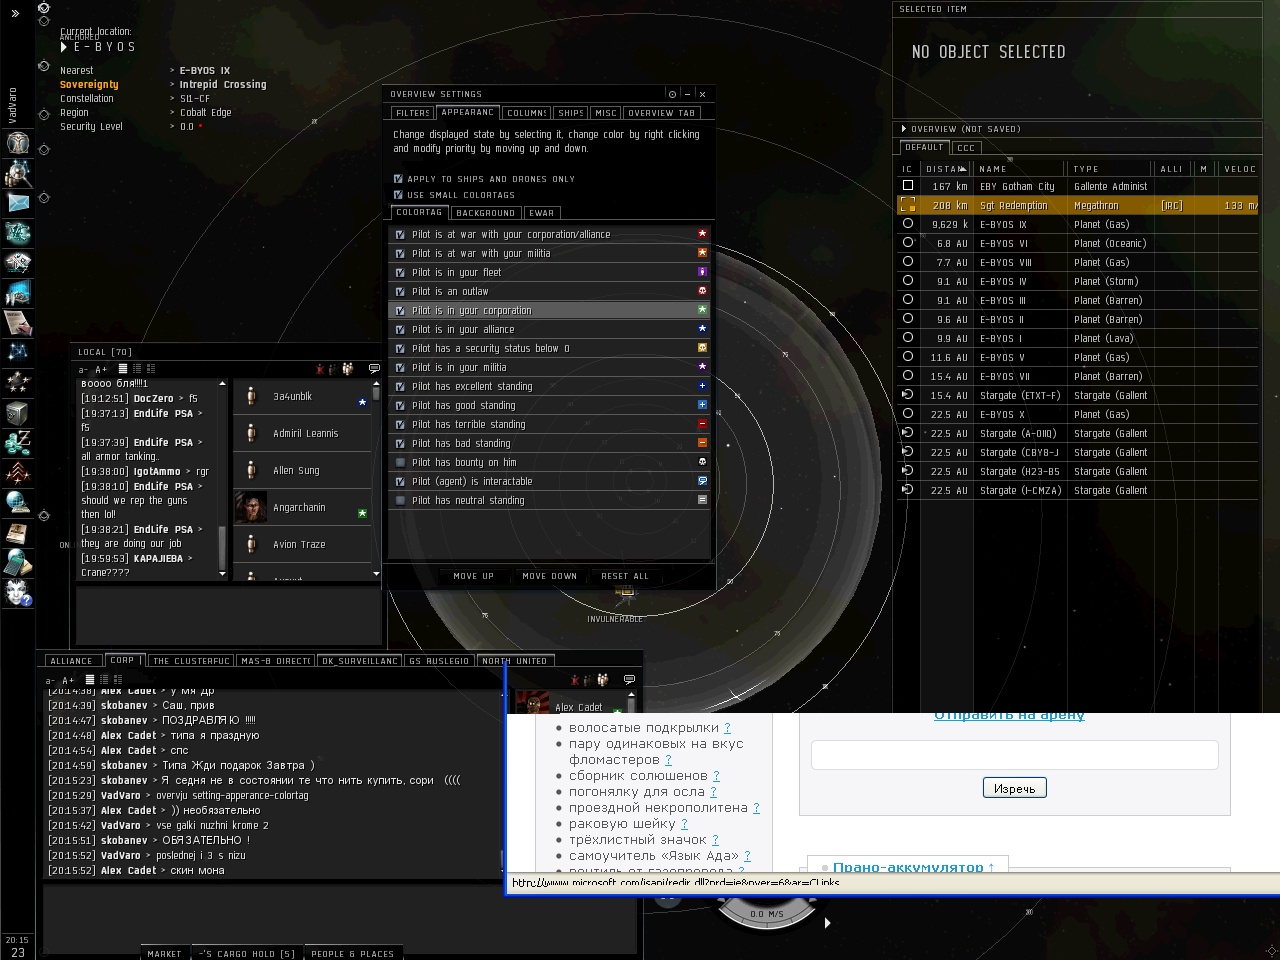1280x960 pixels.
Task: Select the CCC overview tab
Action: 966,148
